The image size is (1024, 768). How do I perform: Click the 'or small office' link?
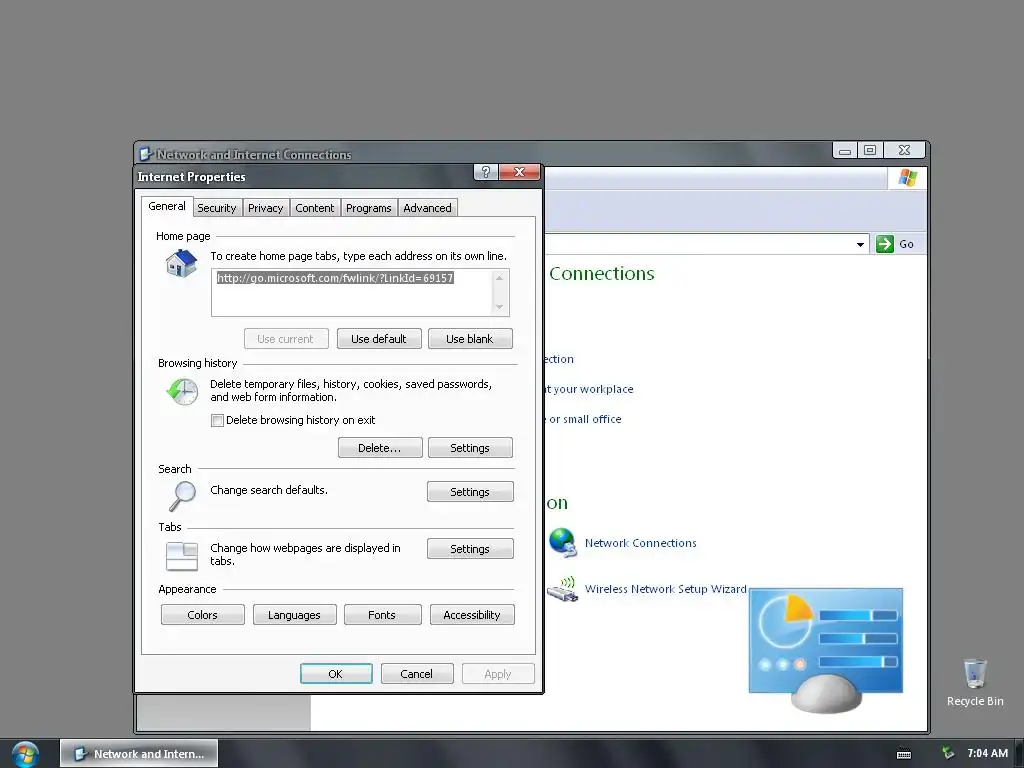(x=585, y=419)
